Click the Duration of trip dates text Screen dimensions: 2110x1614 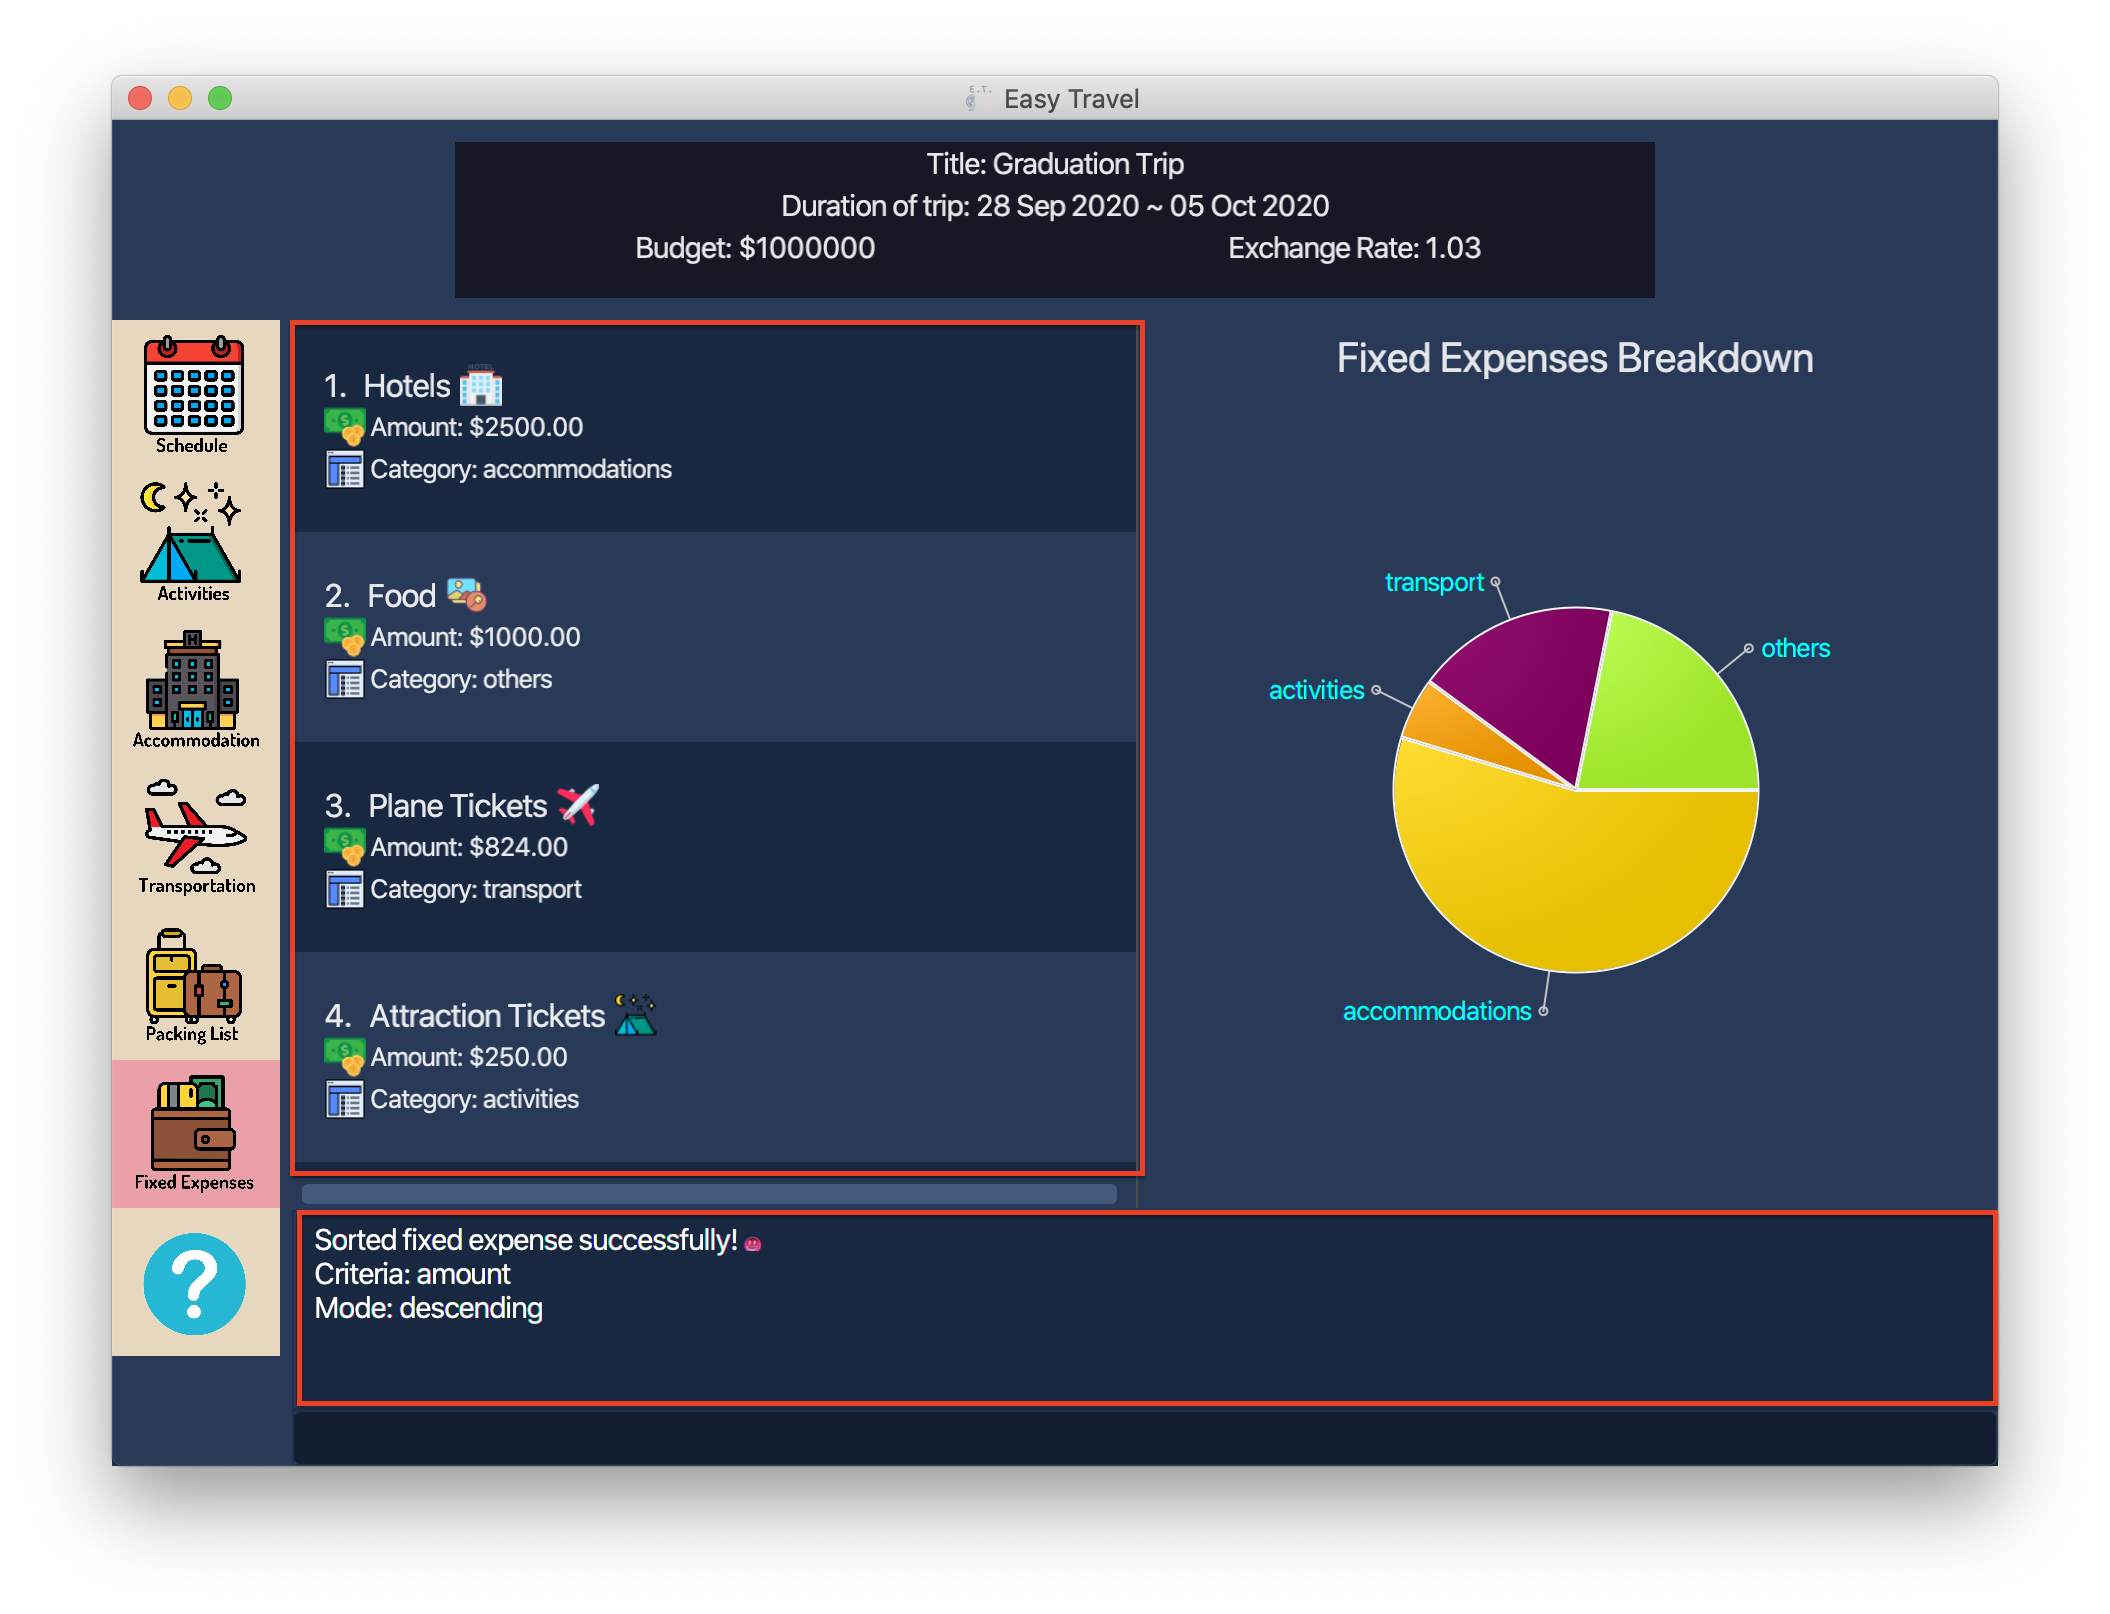pyautogui.click(x=1055, y=205)
